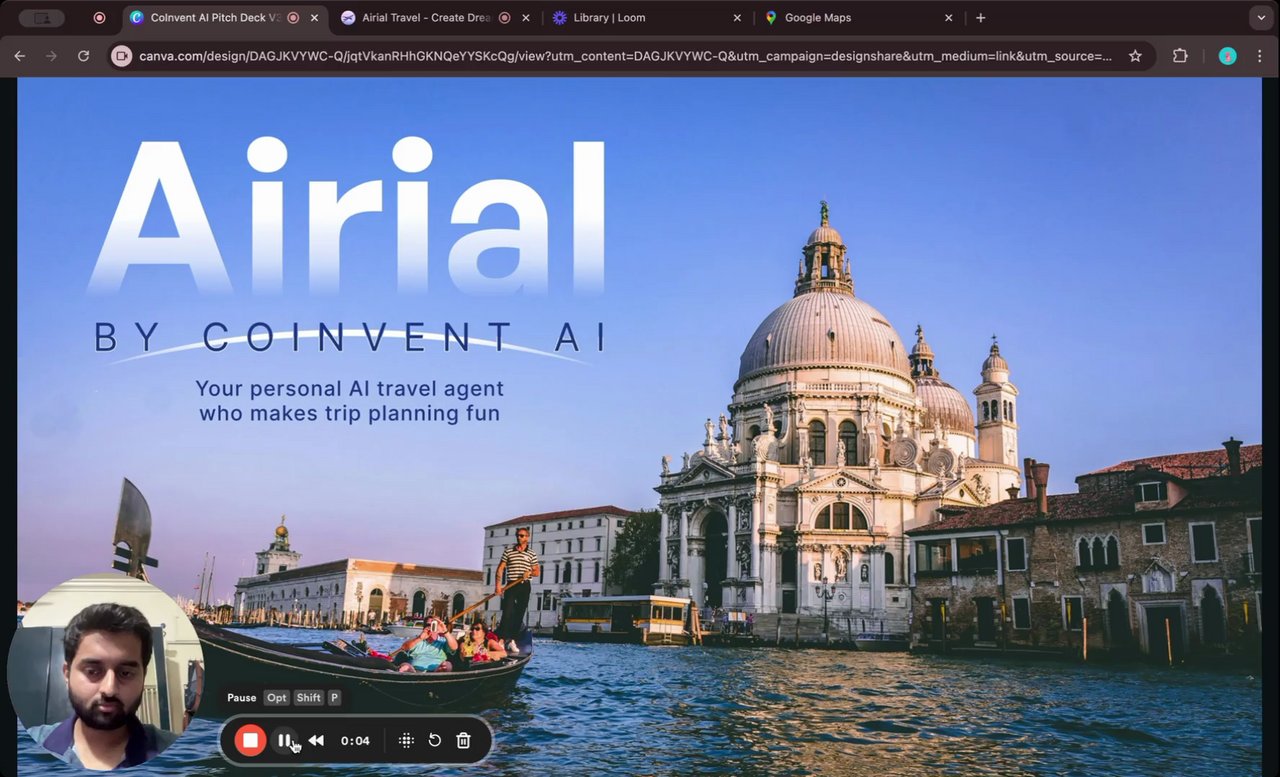The height and width of the screenshot is (777, 1280).
Task: Close the Airial Travel tab
Action: pos(526,18)
